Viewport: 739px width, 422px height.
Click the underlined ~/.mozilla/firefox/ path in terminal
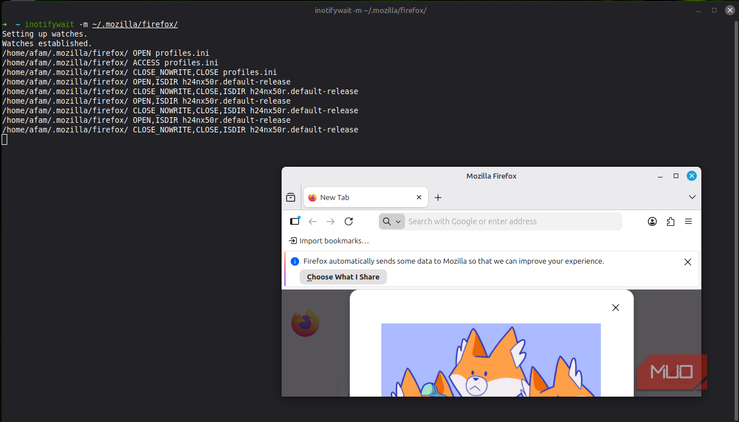click(135, 25)
